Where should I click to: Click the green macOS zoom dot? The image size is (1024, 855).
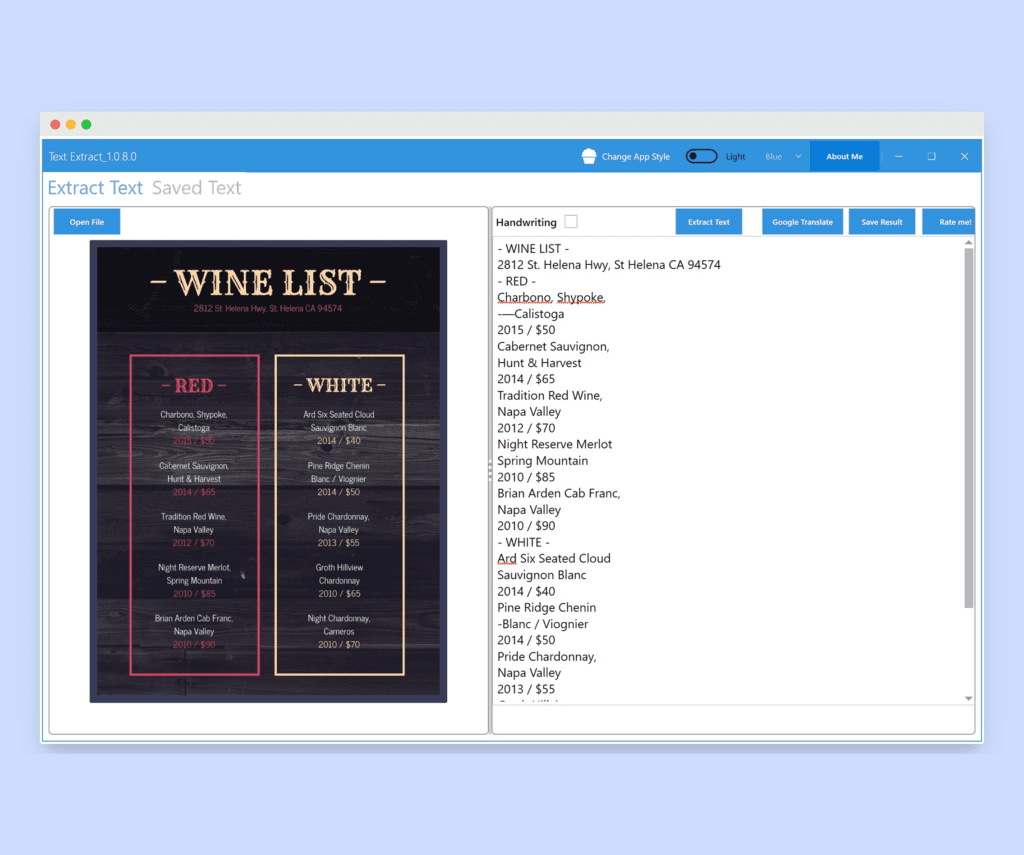(86, 124)
